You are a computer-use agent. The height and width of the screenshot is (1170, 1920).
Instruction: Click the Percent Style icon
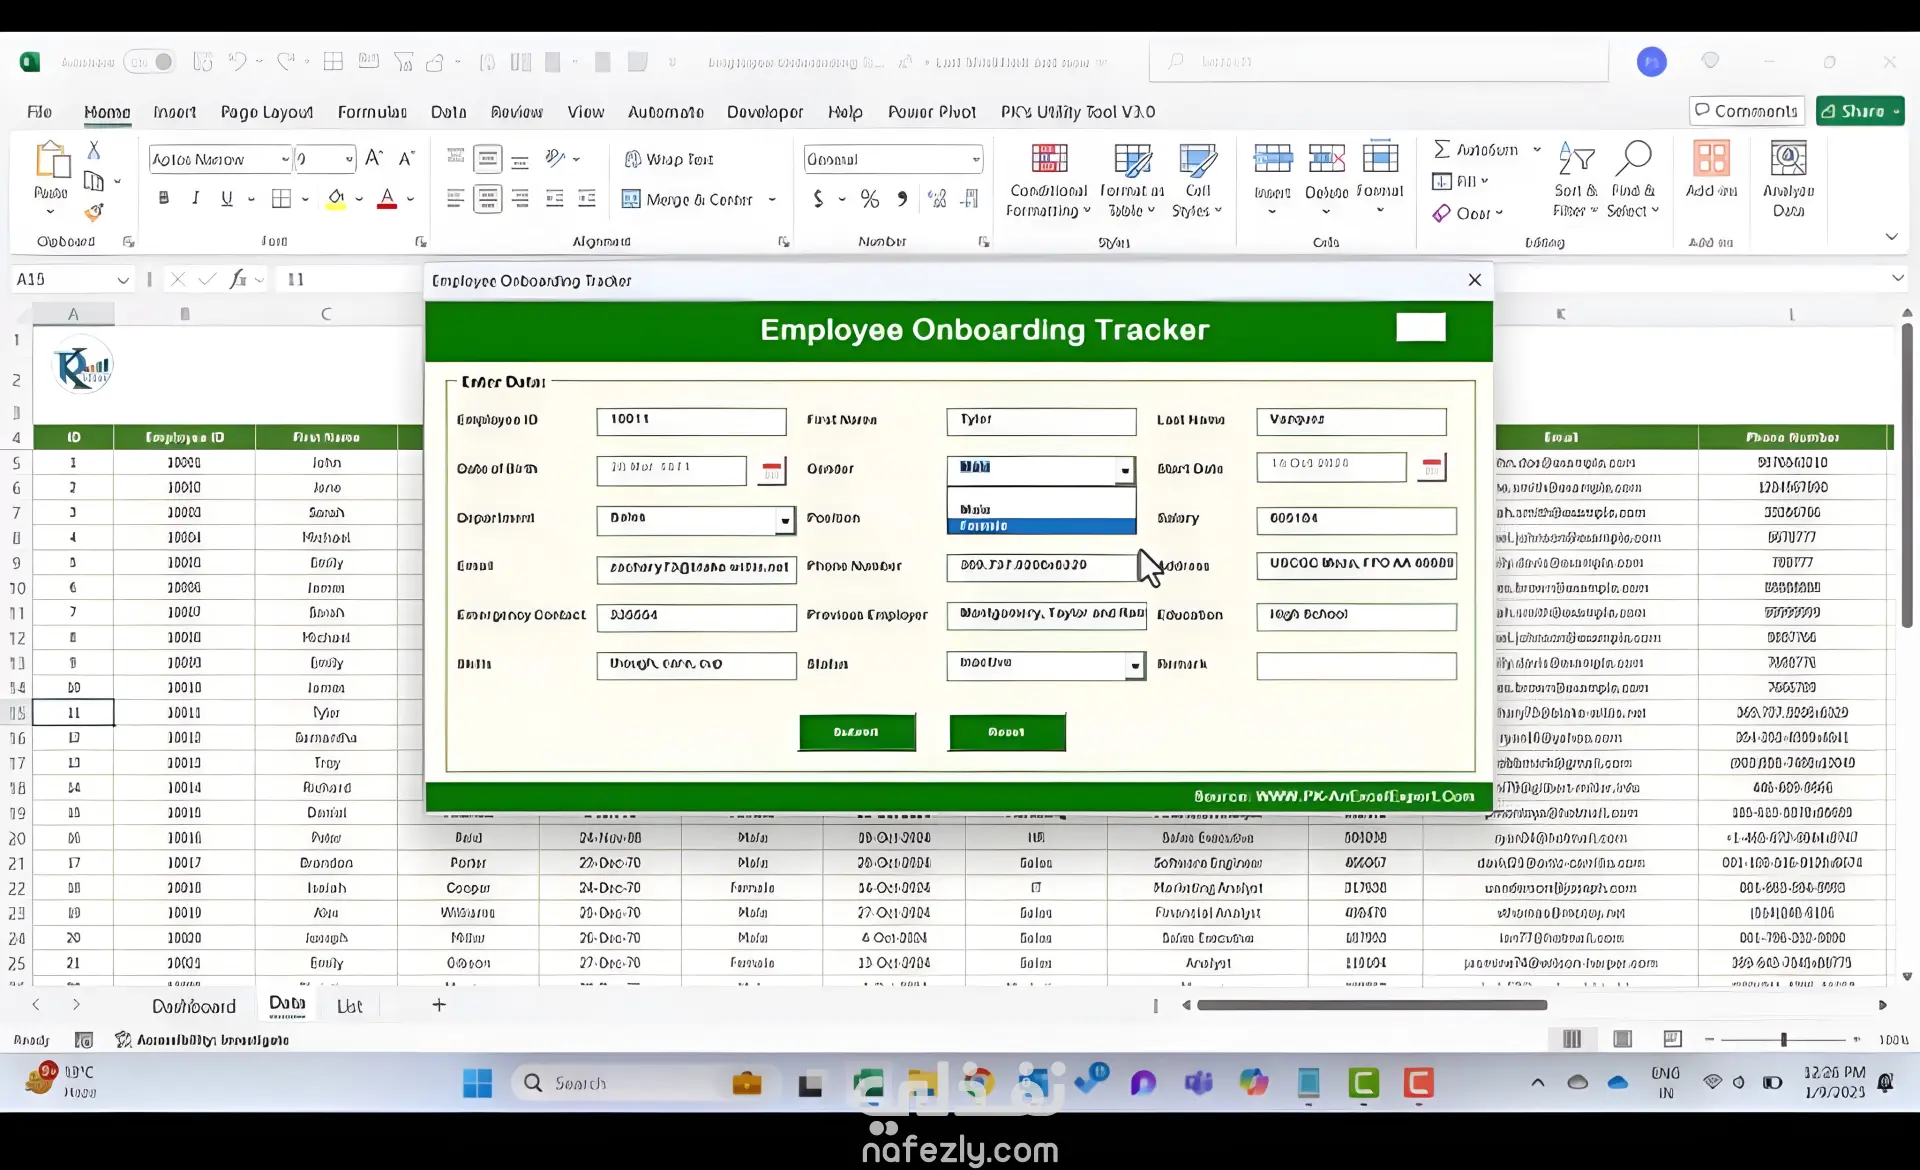pyautogui.click(x=870, y=199)
